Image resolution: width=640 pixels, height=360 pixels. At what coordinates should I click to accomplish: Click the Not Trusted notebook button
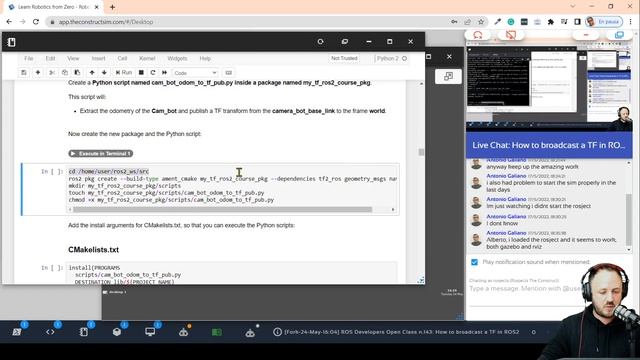click(x=344, y=58)
